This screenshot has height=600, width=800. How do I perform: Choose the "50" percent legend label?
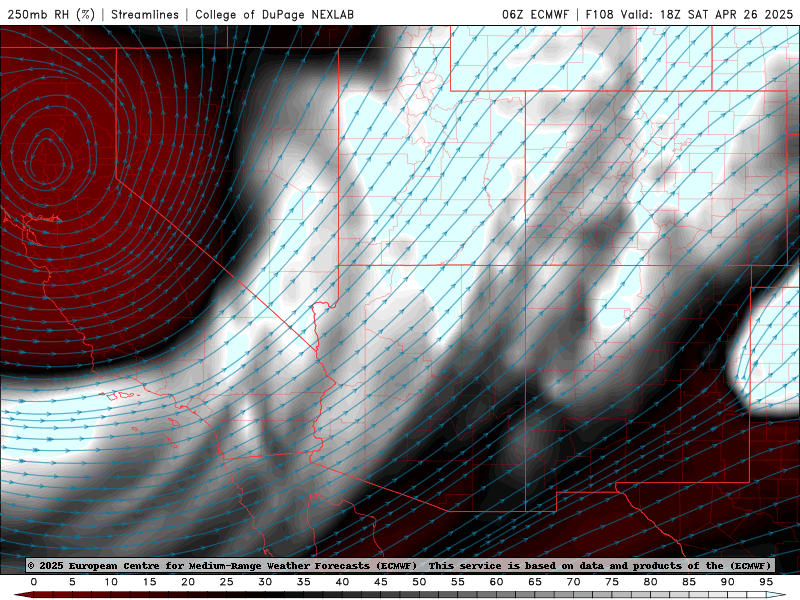[x=419, y=582]
